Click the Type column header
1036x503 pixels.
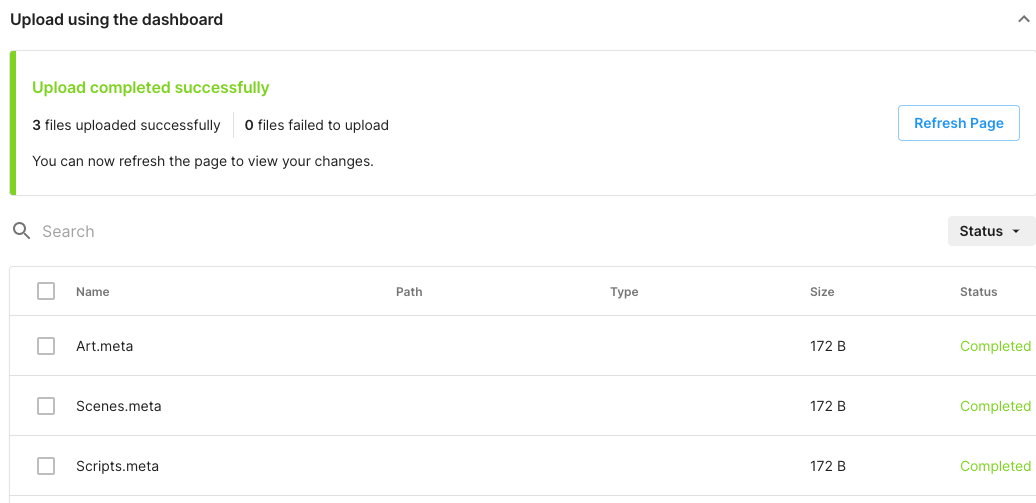pyautogui.click(x=624, y=292)
